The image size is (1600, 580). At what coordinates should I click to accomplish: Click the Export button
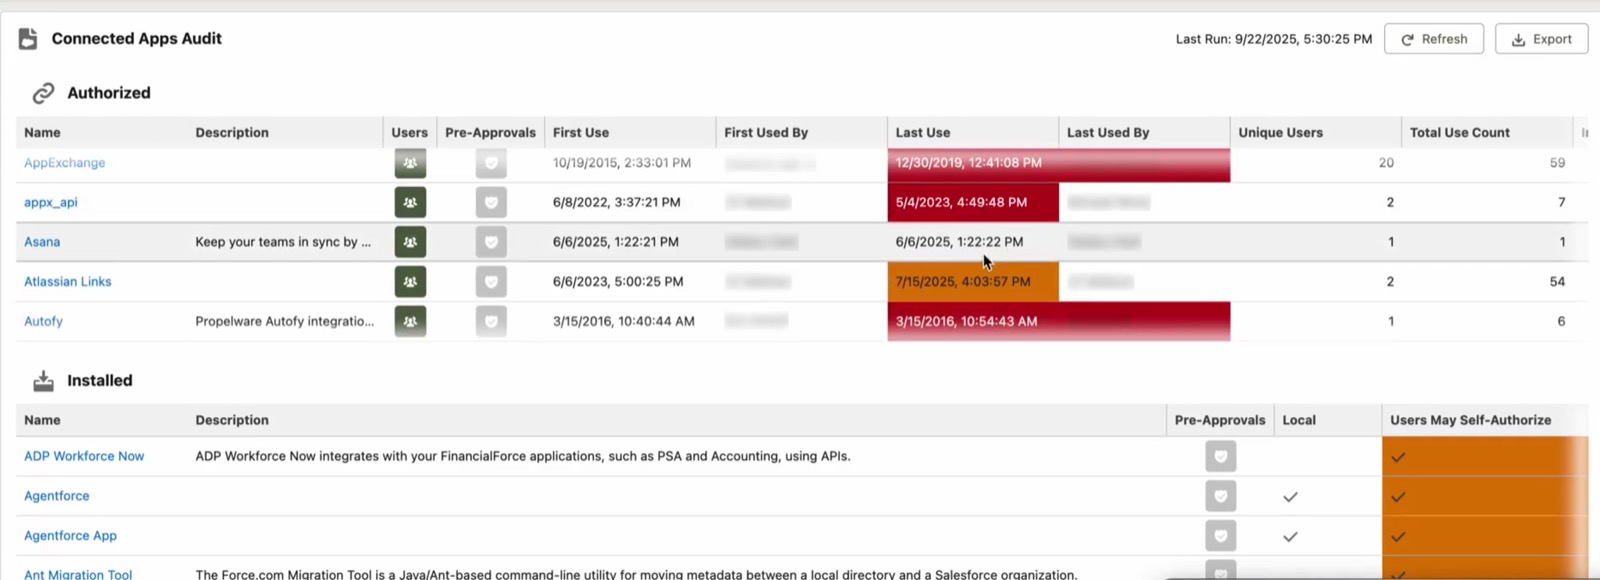pyautogui.click(x=1541, y=39)
